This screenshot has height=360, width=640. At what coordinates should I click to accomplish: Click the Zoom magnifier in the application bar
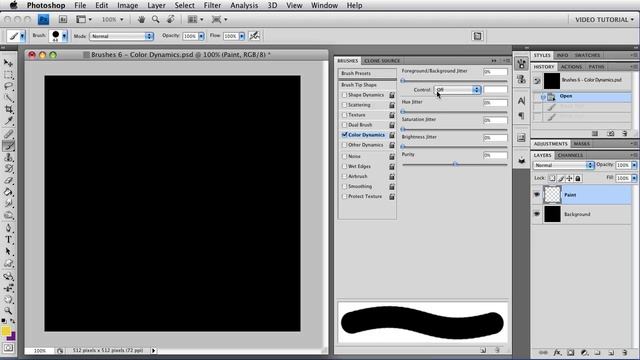[x=156, y=19]
